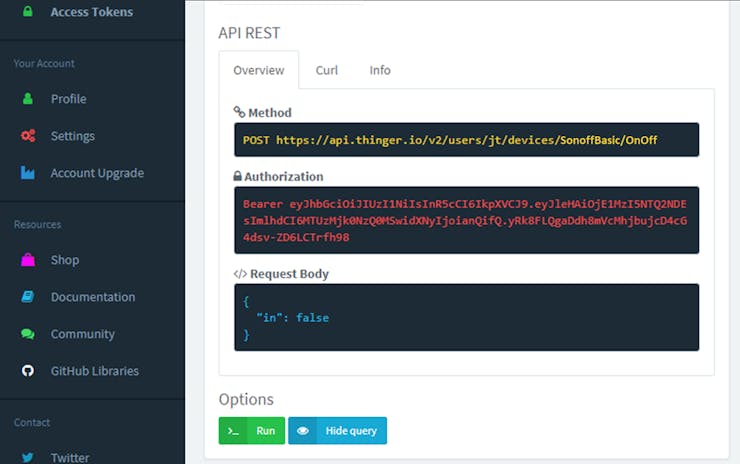Click the blue chart icon beside Account Upgrade

click(x=27, y=173)
